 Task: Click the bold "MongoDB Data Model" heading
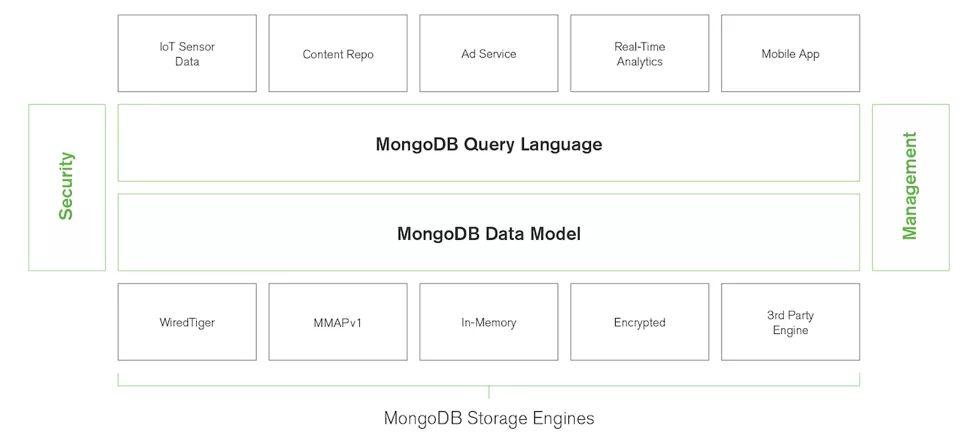489,234
